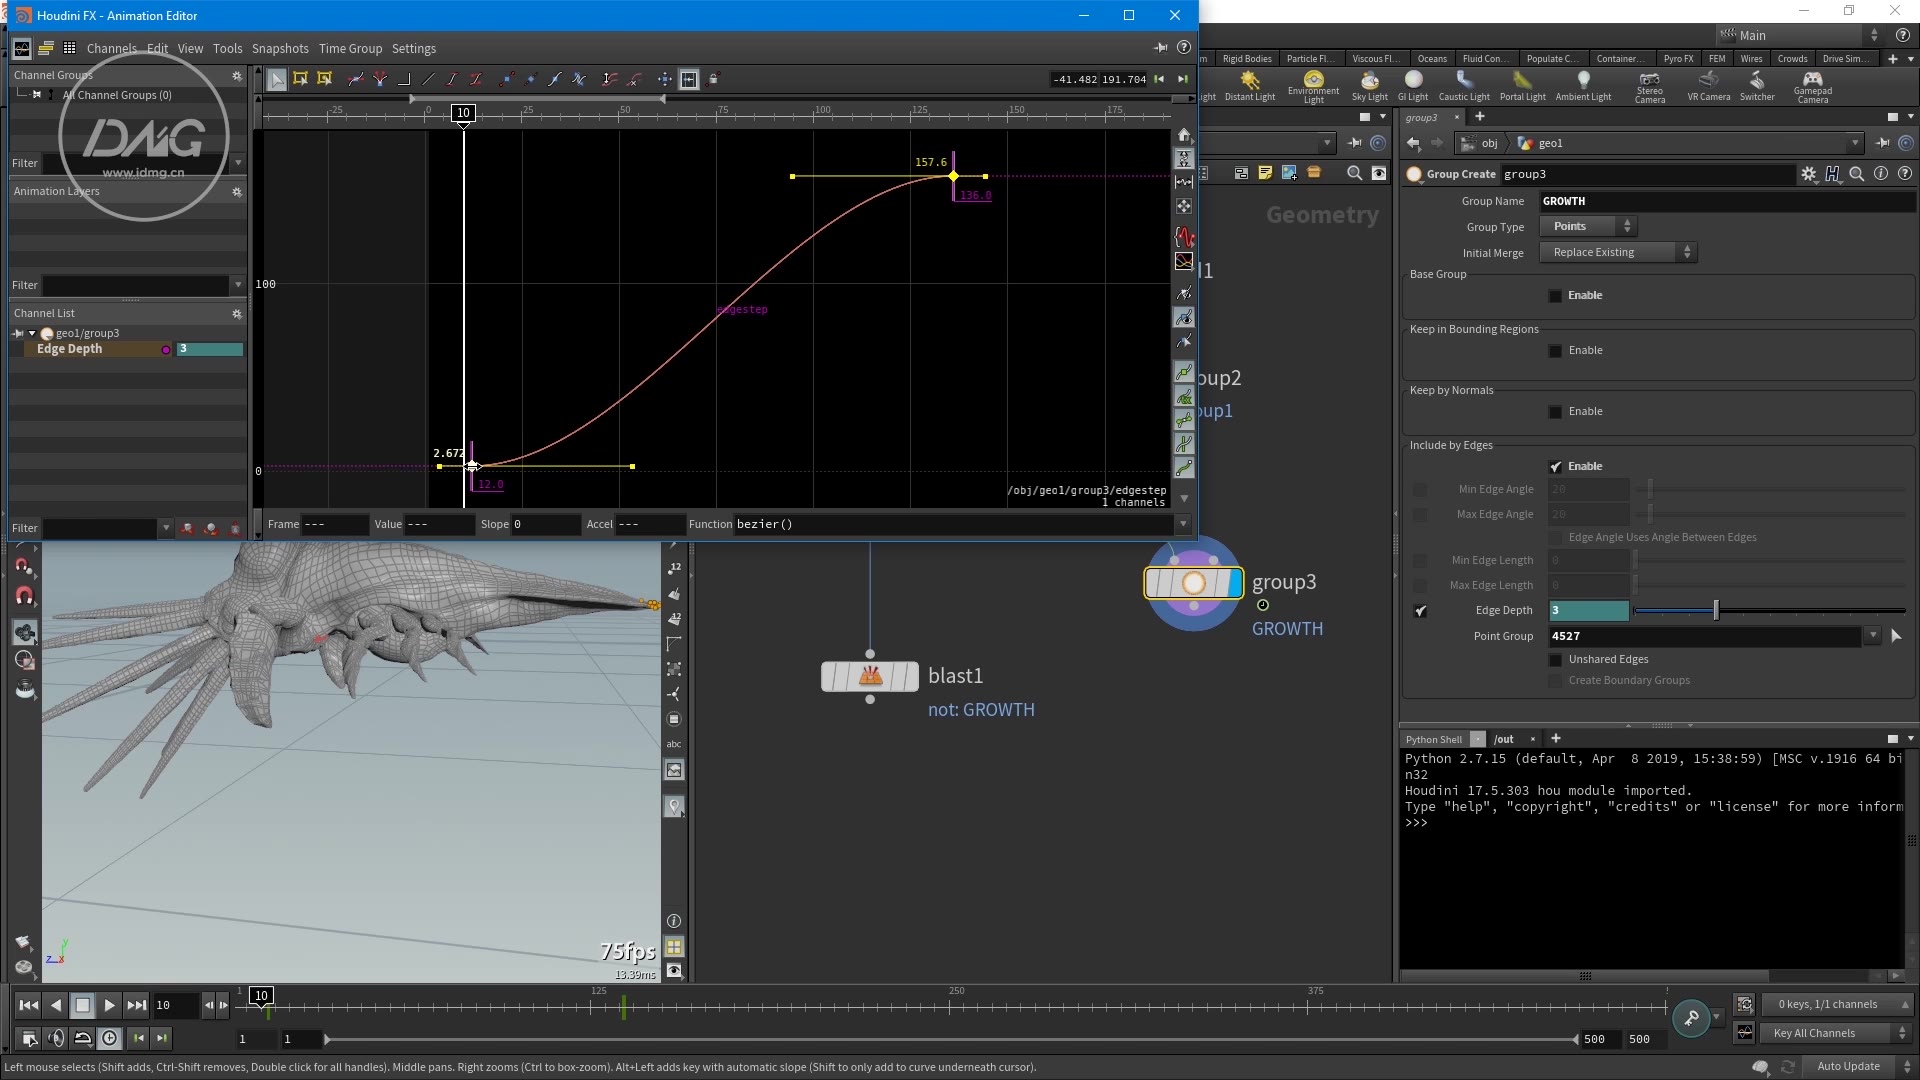This screenshot has height=1080, width=1920.
Task: Open the Channels menu
Action: pos(111,47)
